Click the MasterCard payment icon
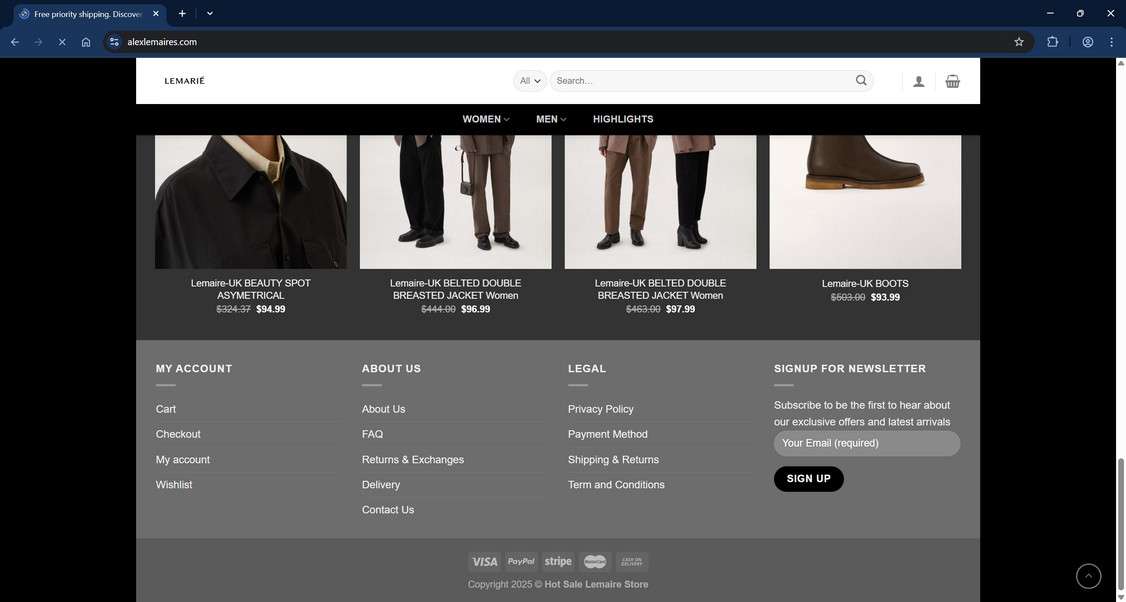Viewport: 1126px width, 602px height. click(595, 562)
